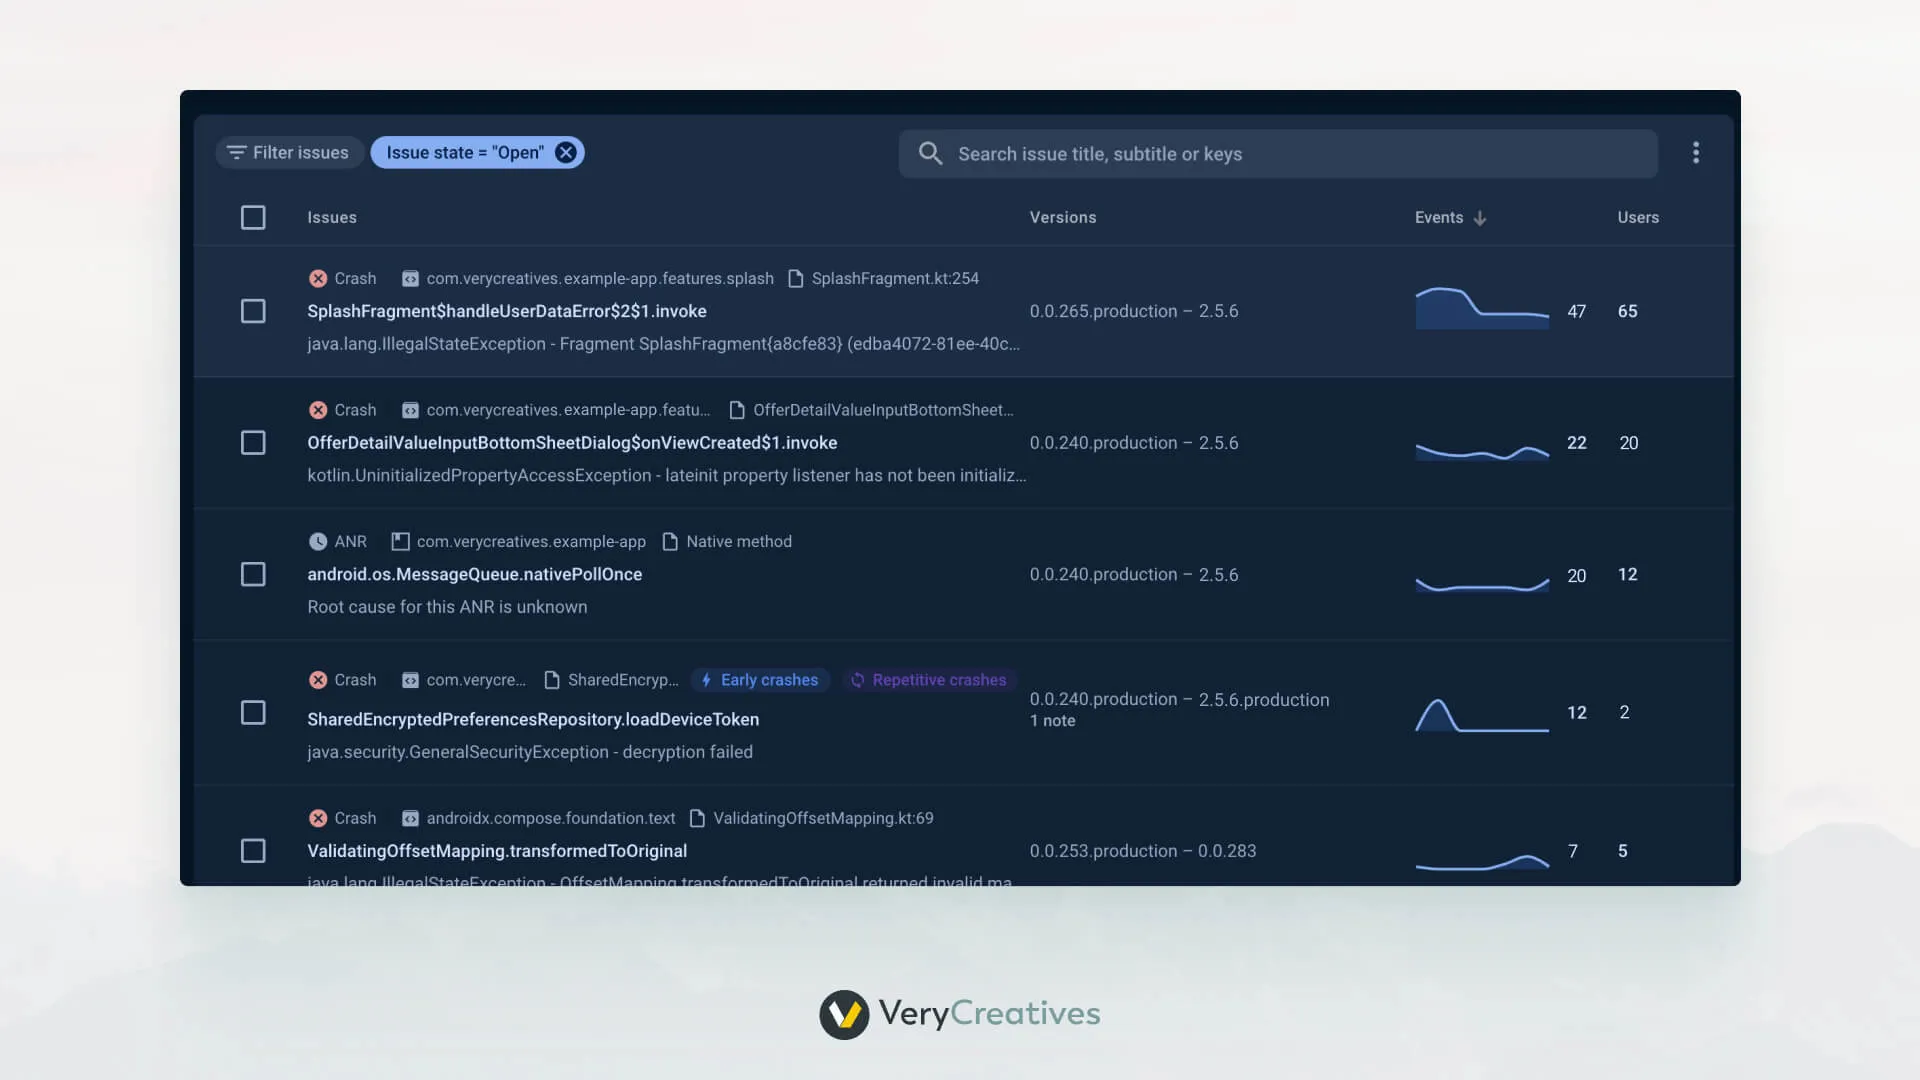Click the sparkline chart for the OfferDetailValueInputBottomSheetDialog issue
Viewport: 1920px width, 1080px height.
pos(1481,450)
